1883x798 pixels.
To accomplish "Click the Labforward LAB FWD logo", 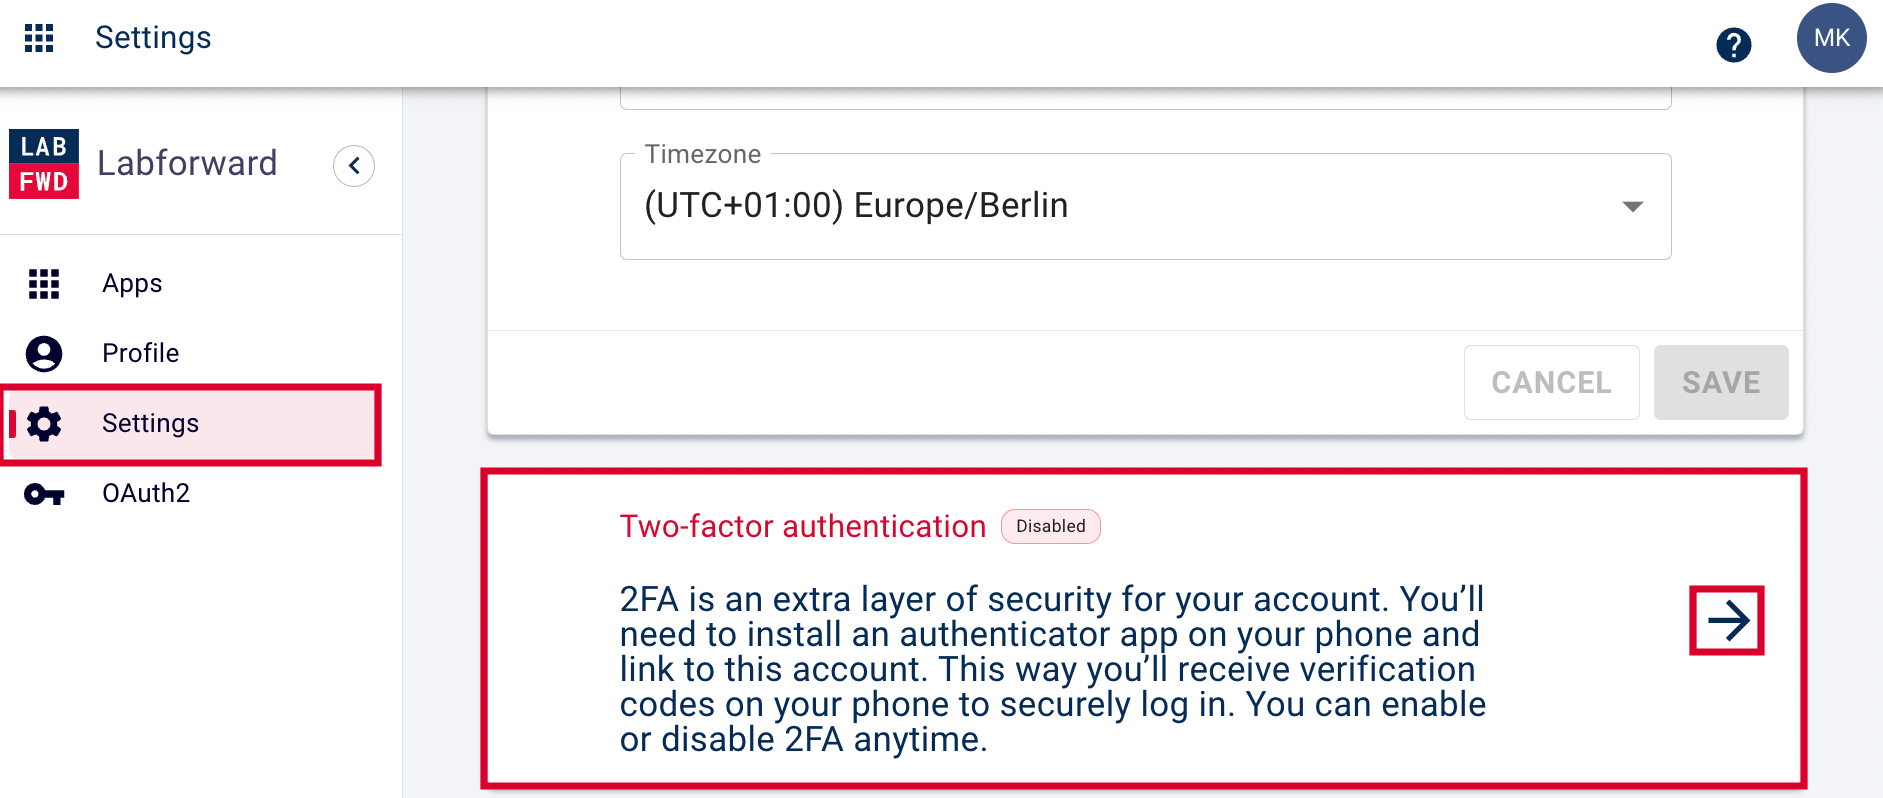I will coord(44,164).
